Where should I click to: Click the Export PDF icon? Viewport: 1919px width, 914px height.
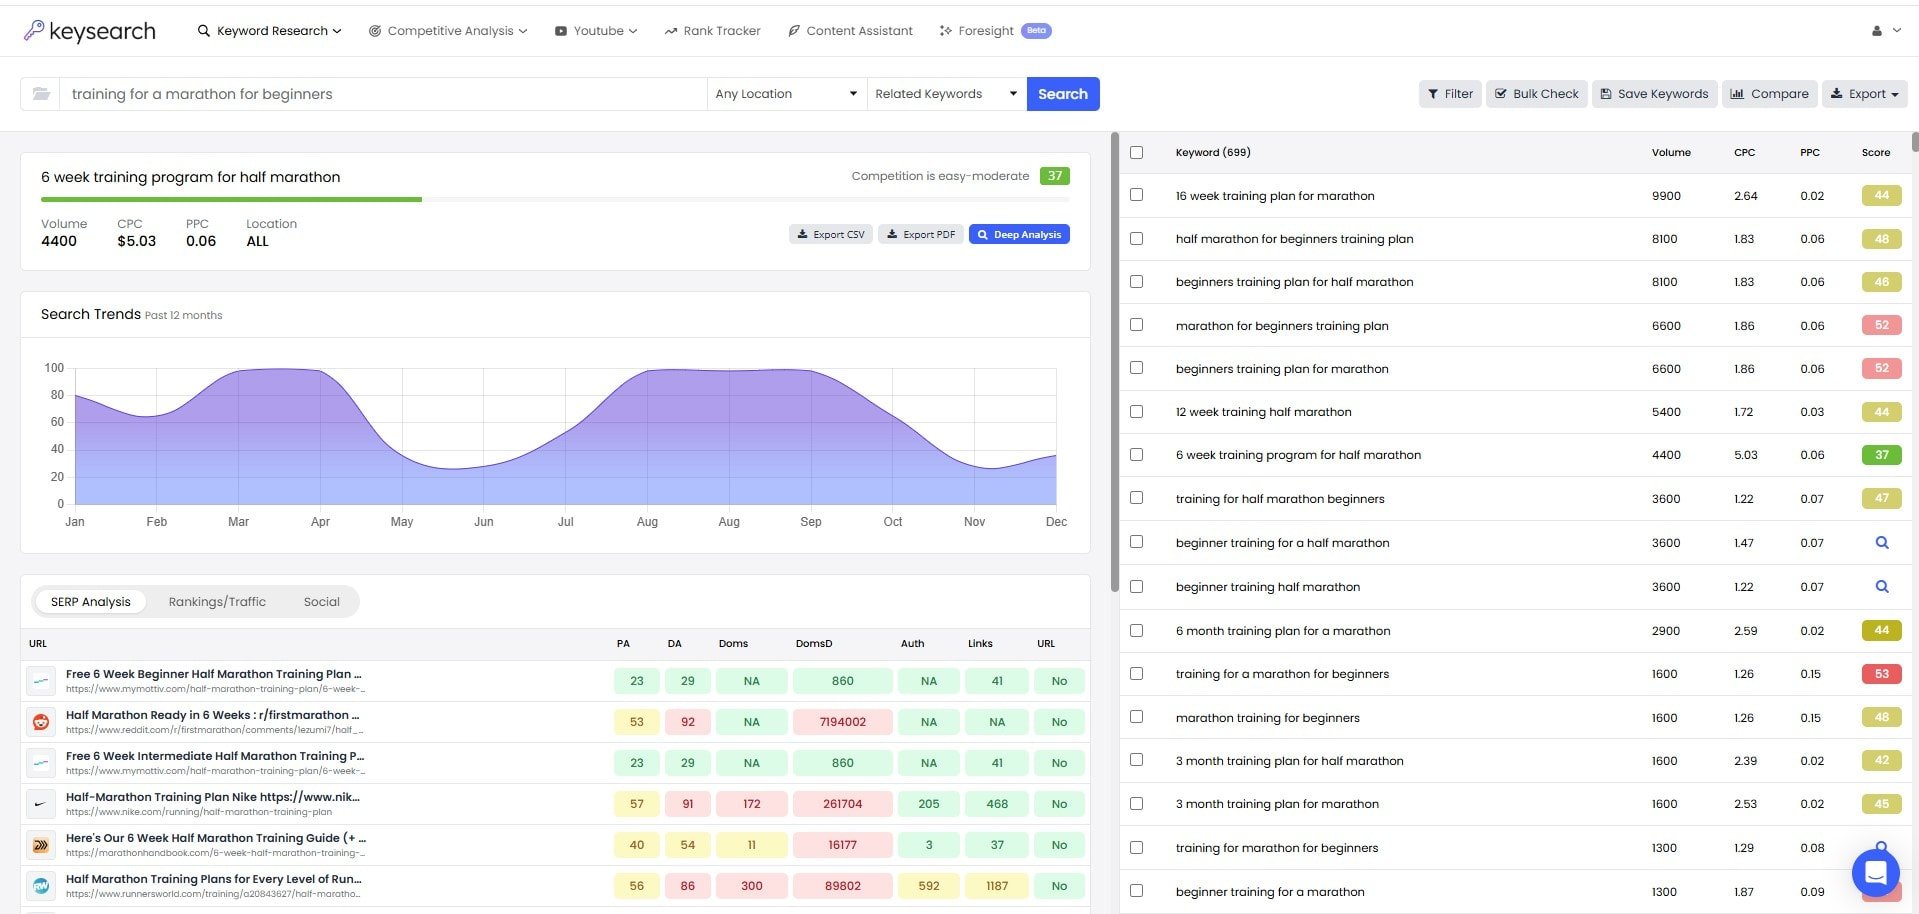pyautogui.click(x=919, y=233)
